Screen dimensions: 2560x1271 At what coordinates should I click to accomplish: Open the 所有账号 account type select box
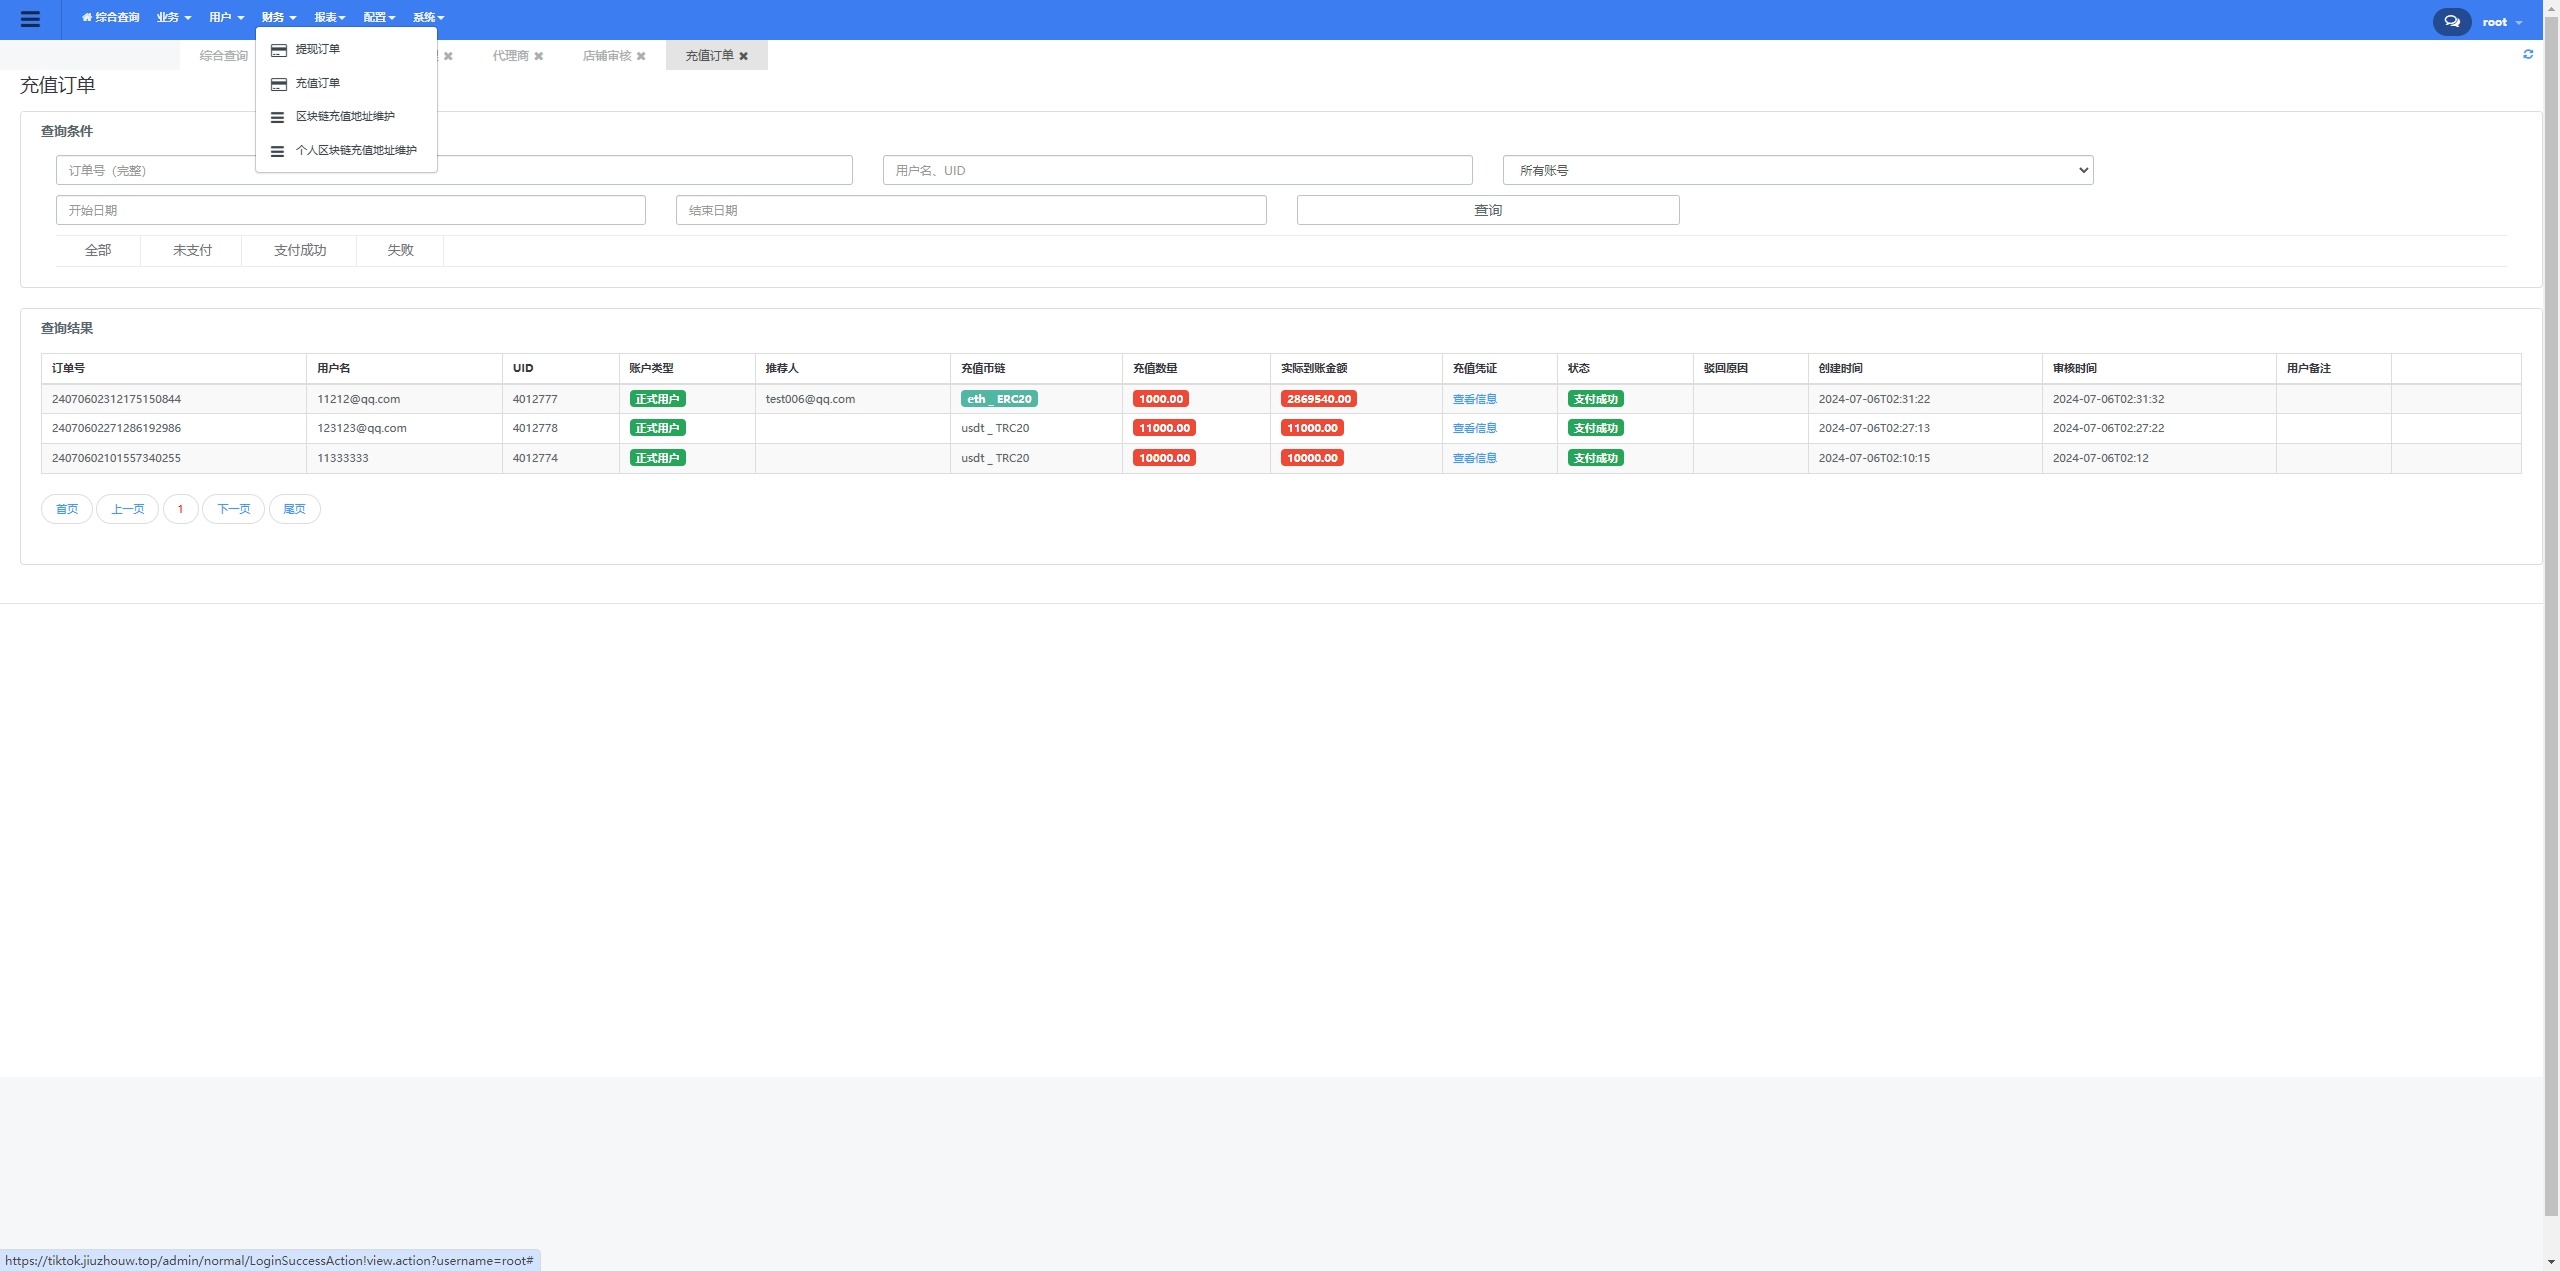1798,170
